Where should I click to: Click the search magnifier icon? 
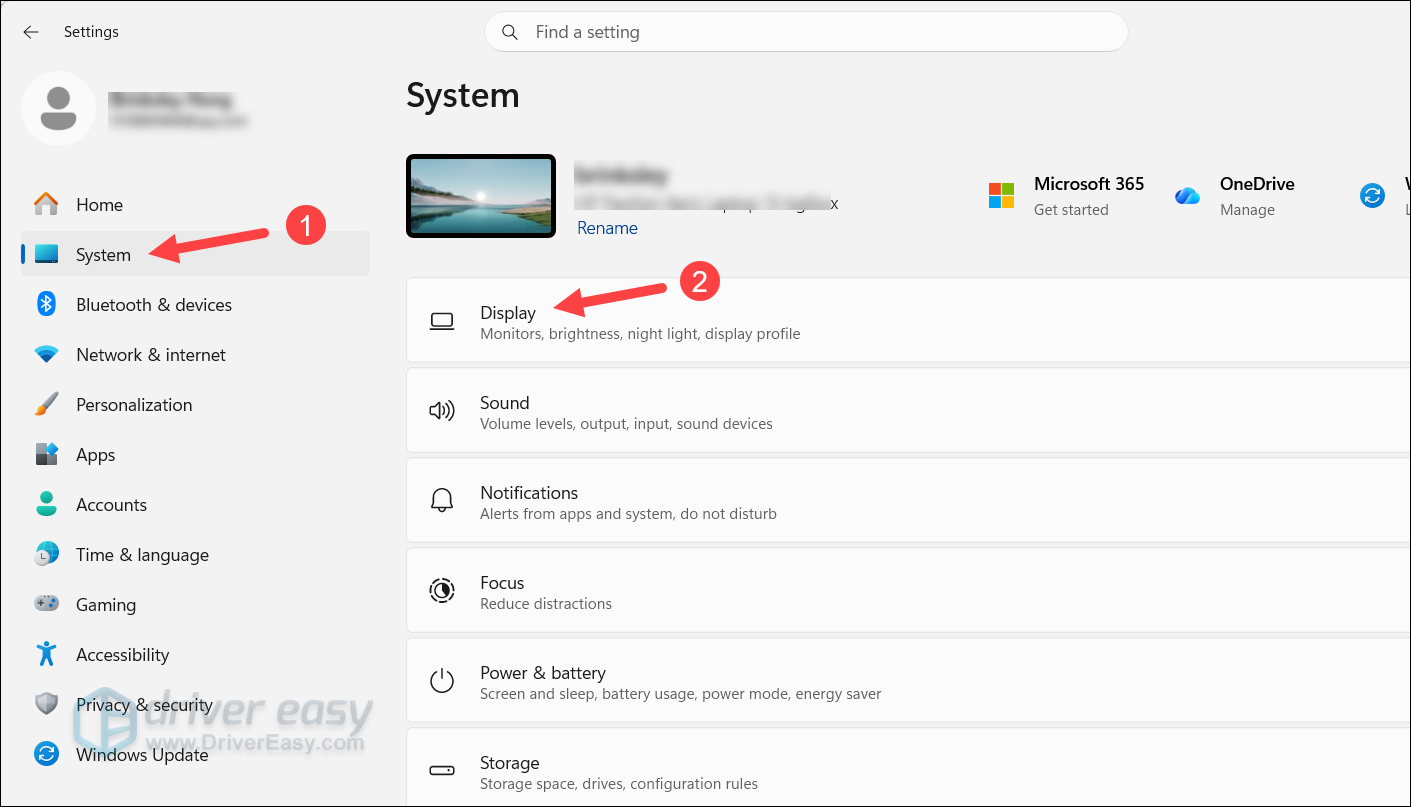510,32
